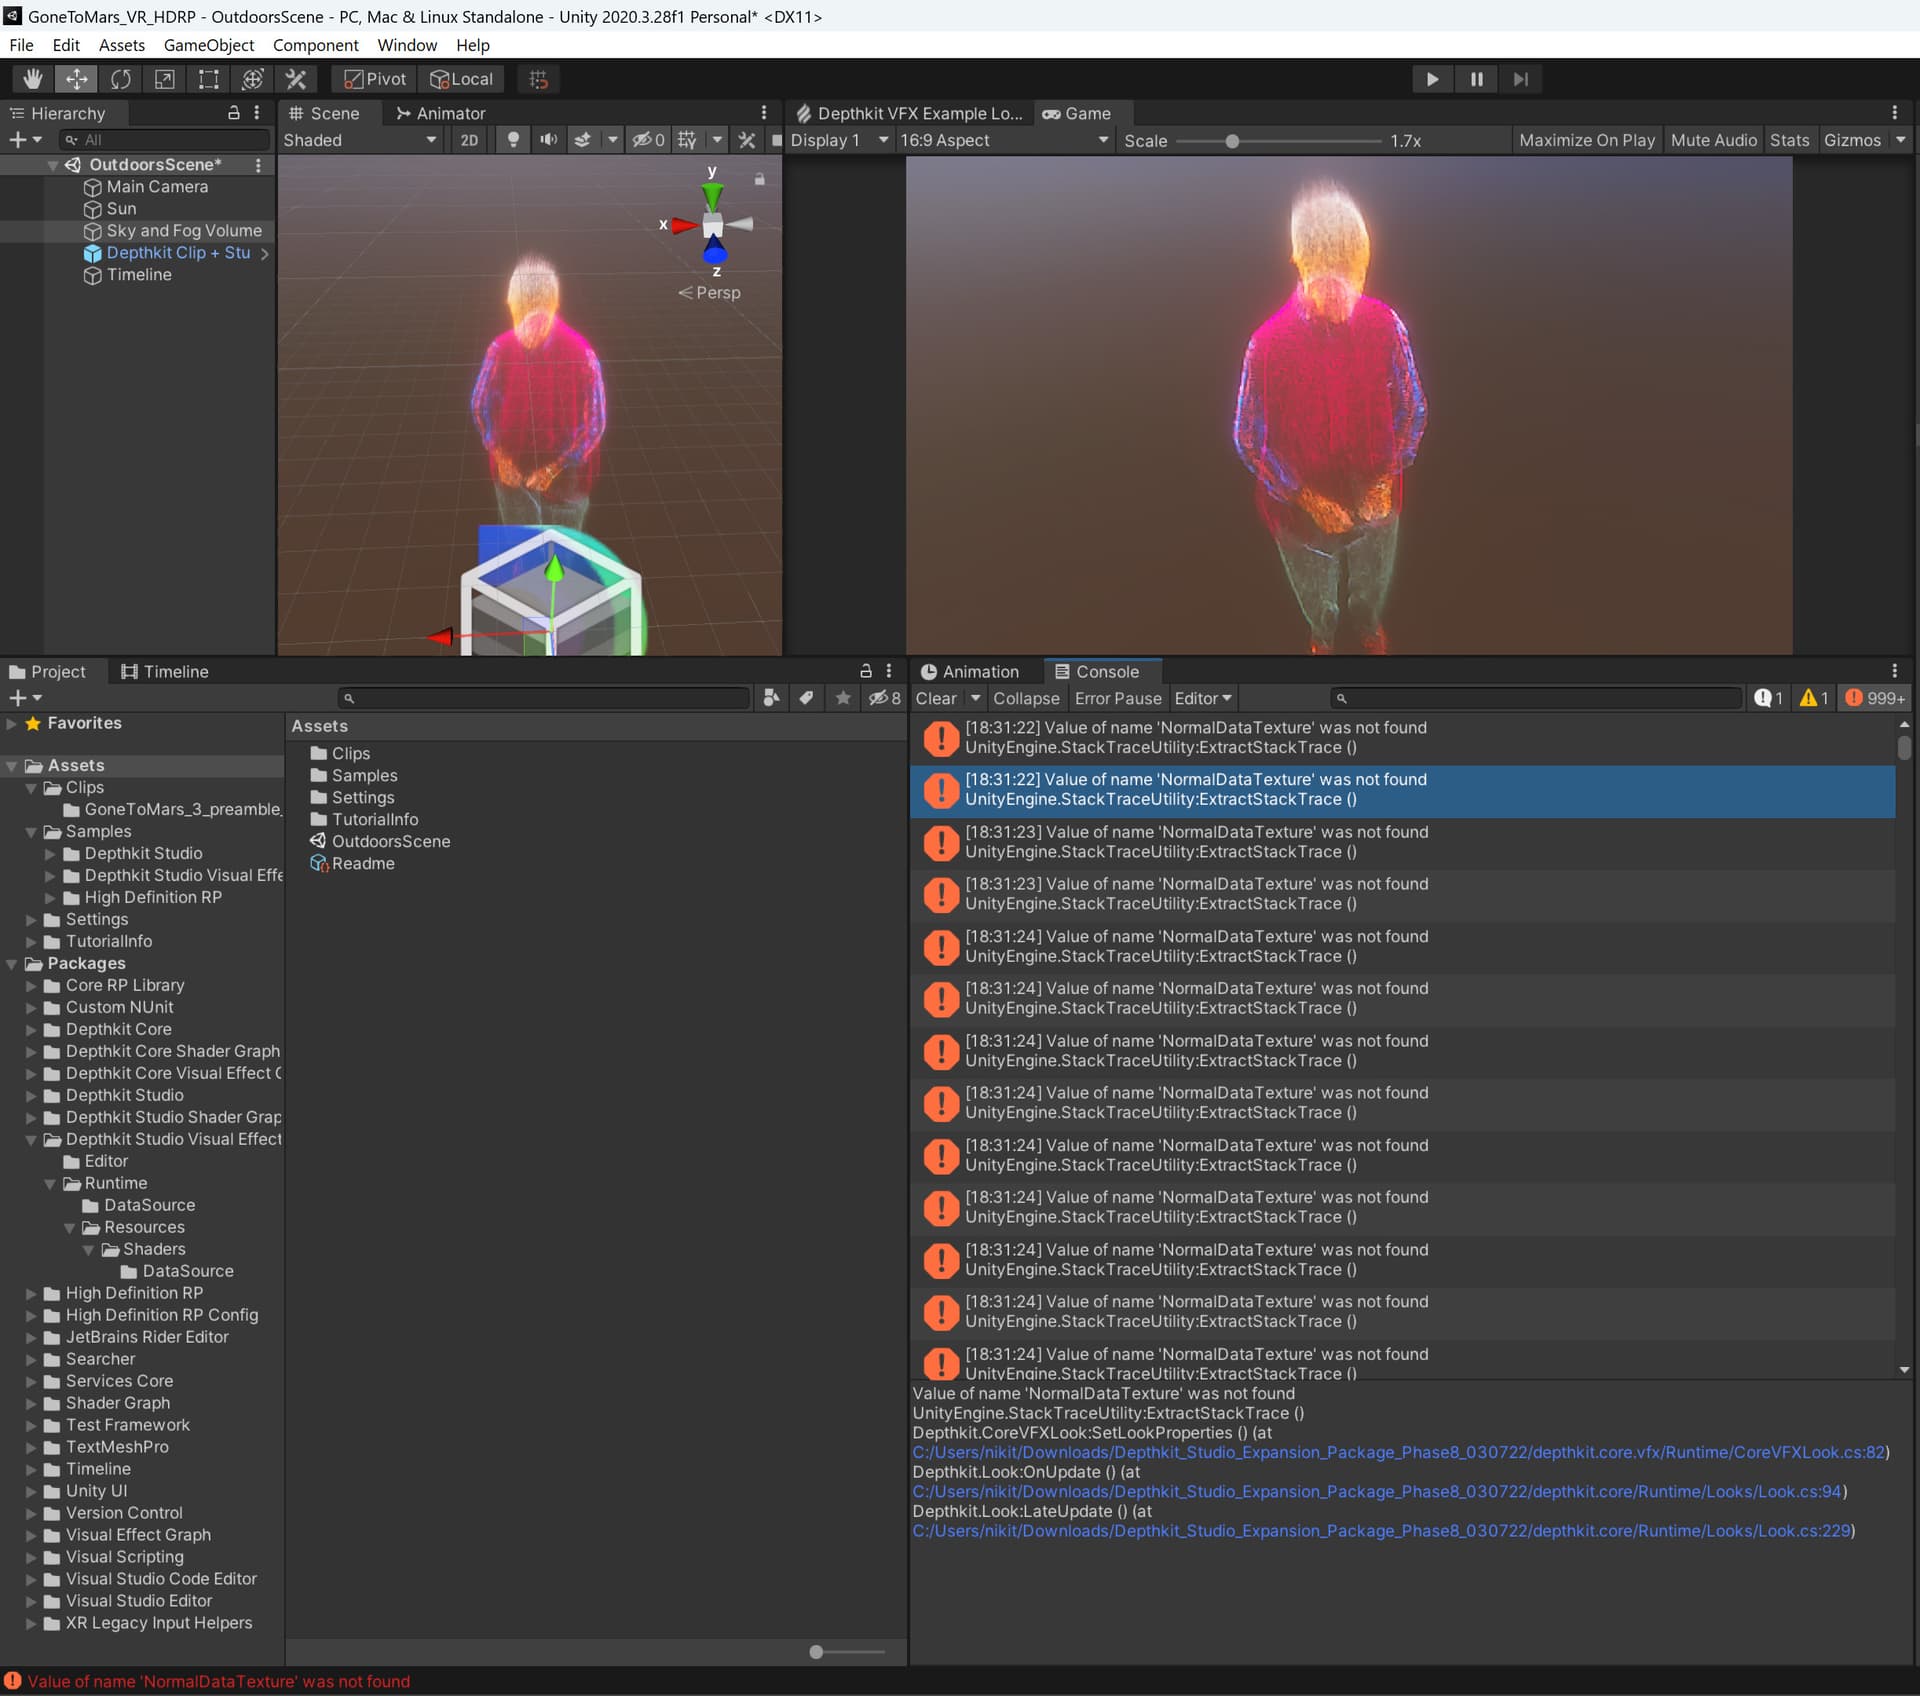This screenshot has width=1920, height=1696.
Task: Click Hierarchy panel lock icon
Action: tap(234, 113)
